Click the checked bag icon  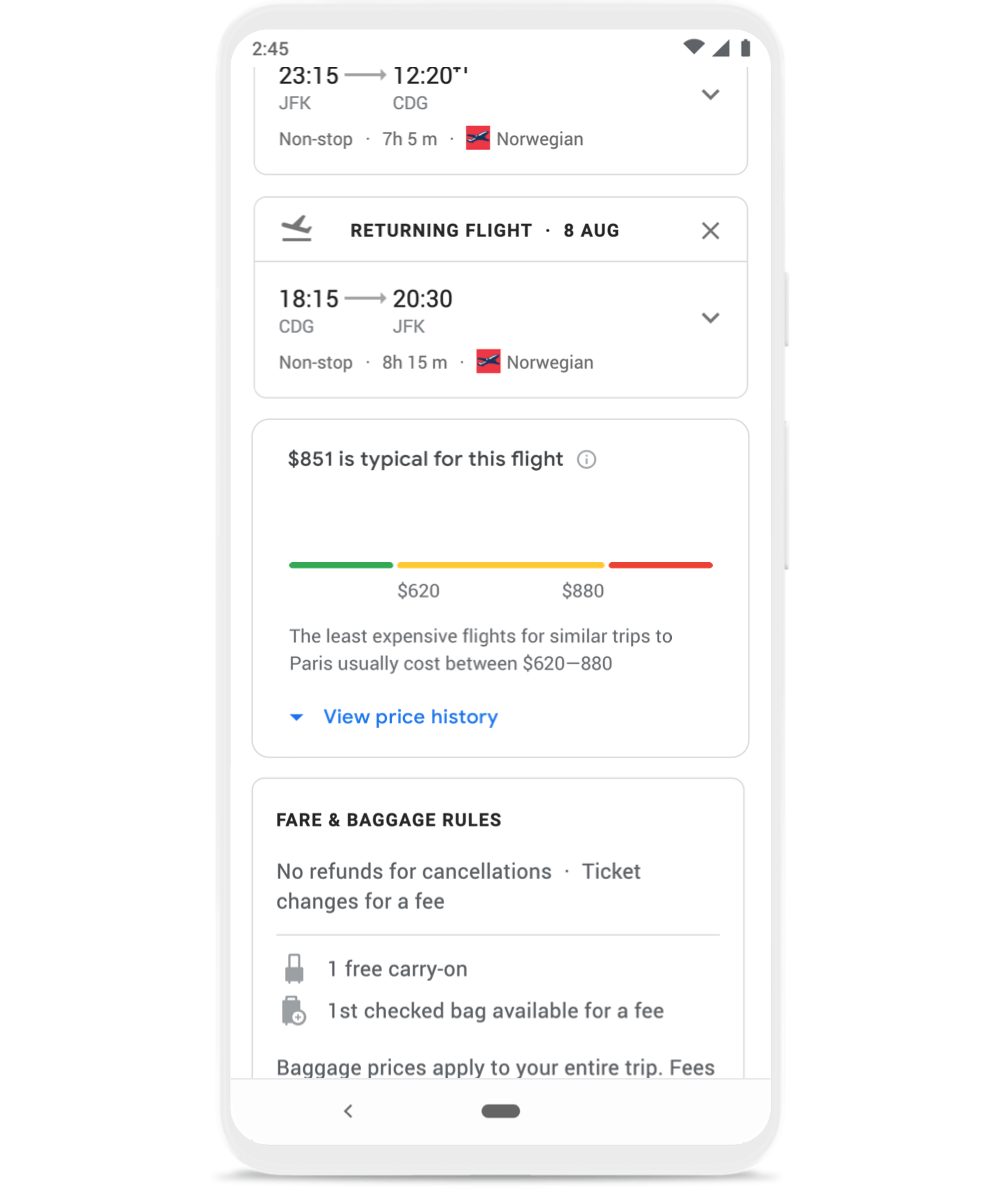point(293,1010)
